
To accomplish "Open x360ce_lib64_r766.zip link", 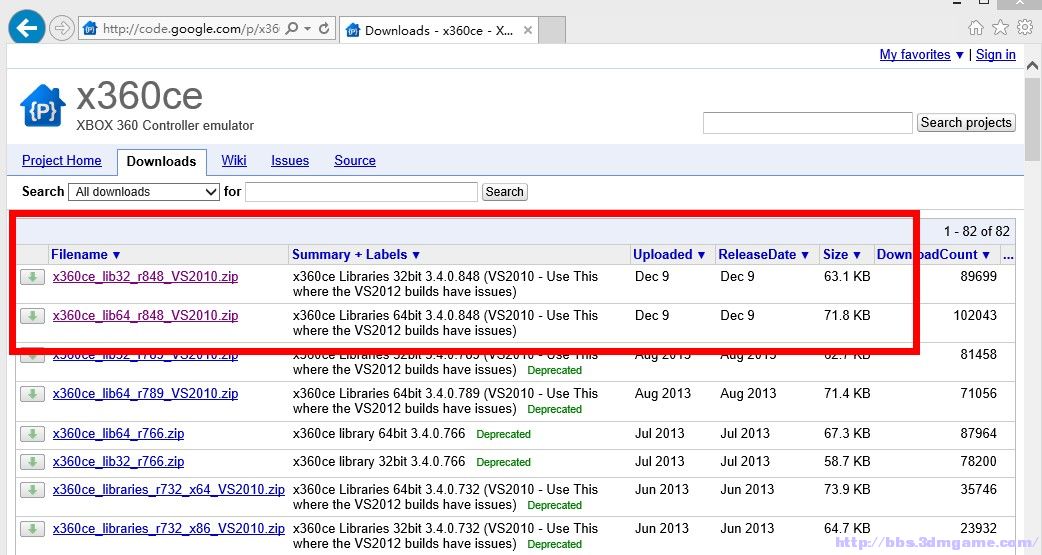I will pyautogui.click(x=118, y=433).
